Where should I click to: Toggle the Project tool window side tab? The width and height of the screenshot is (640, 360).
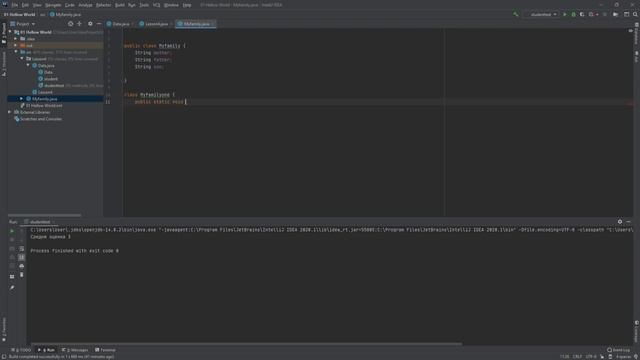4,33
